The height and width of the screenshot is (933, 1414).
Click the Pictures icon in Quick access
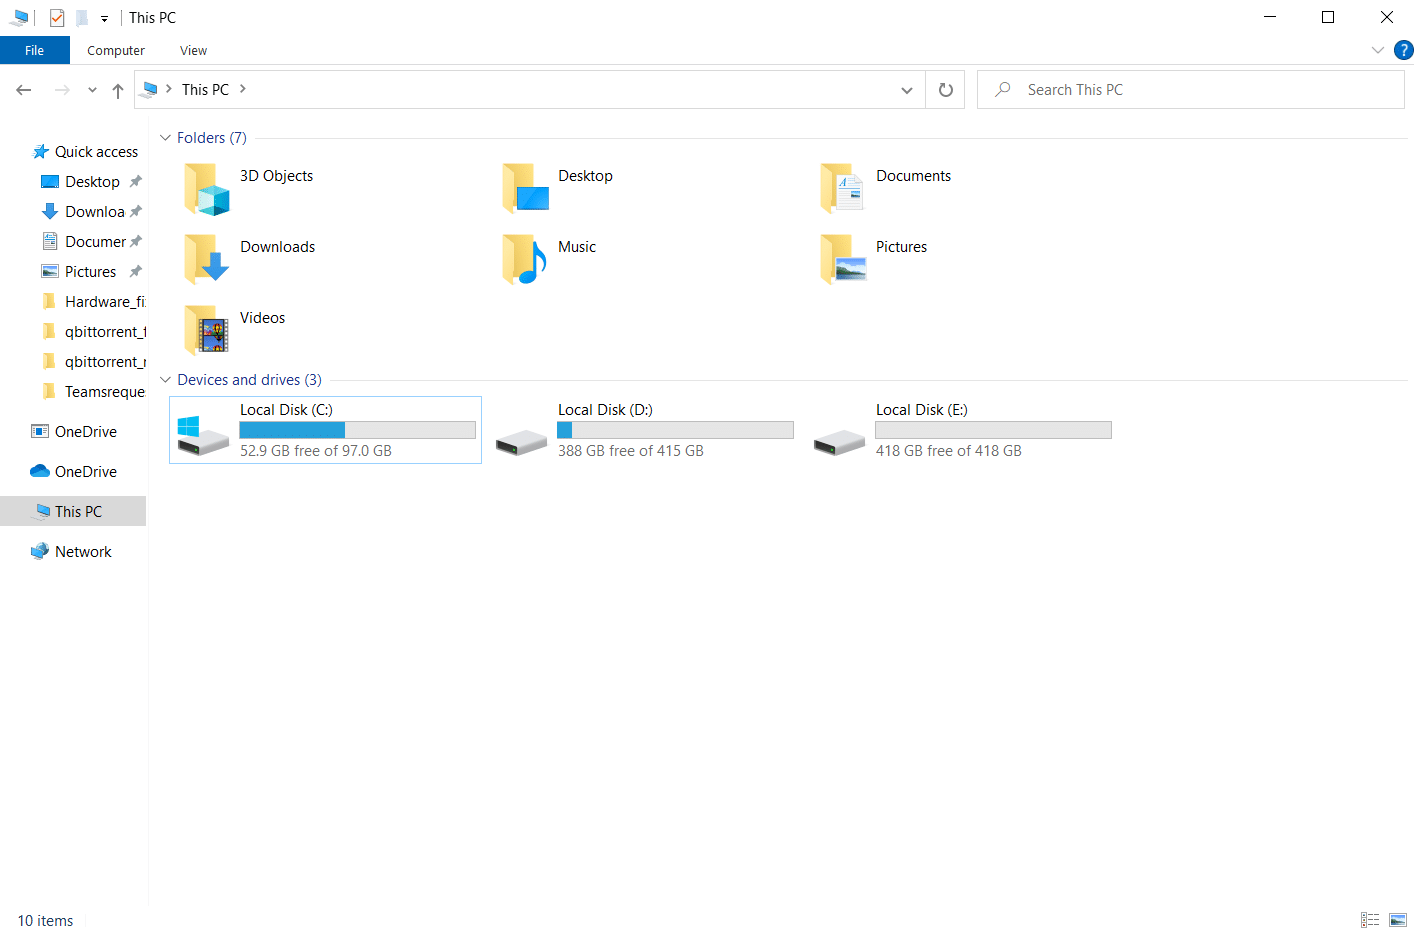click(50, 272)
